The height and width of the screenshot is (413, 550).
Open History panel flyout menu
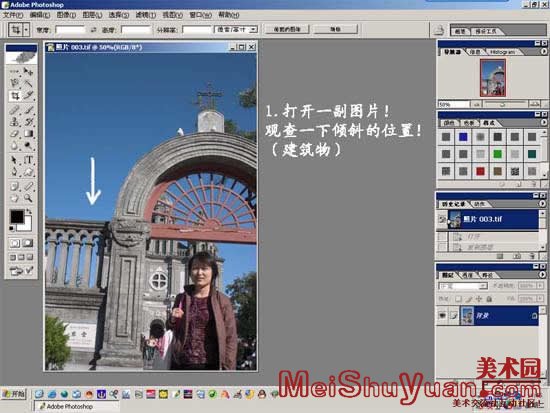coord(542,204)
